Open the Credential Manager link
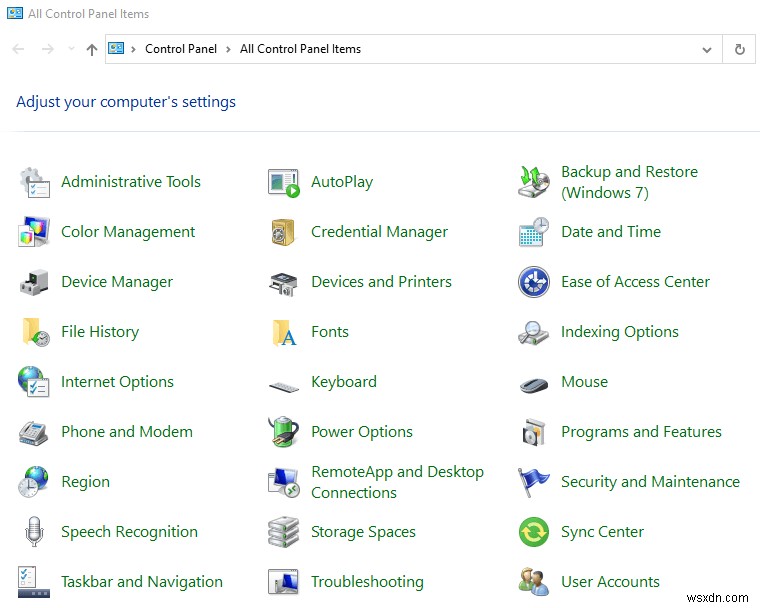The width and height of the screenshot is (760, 608). pyautogui.click(x=380, y=232)
